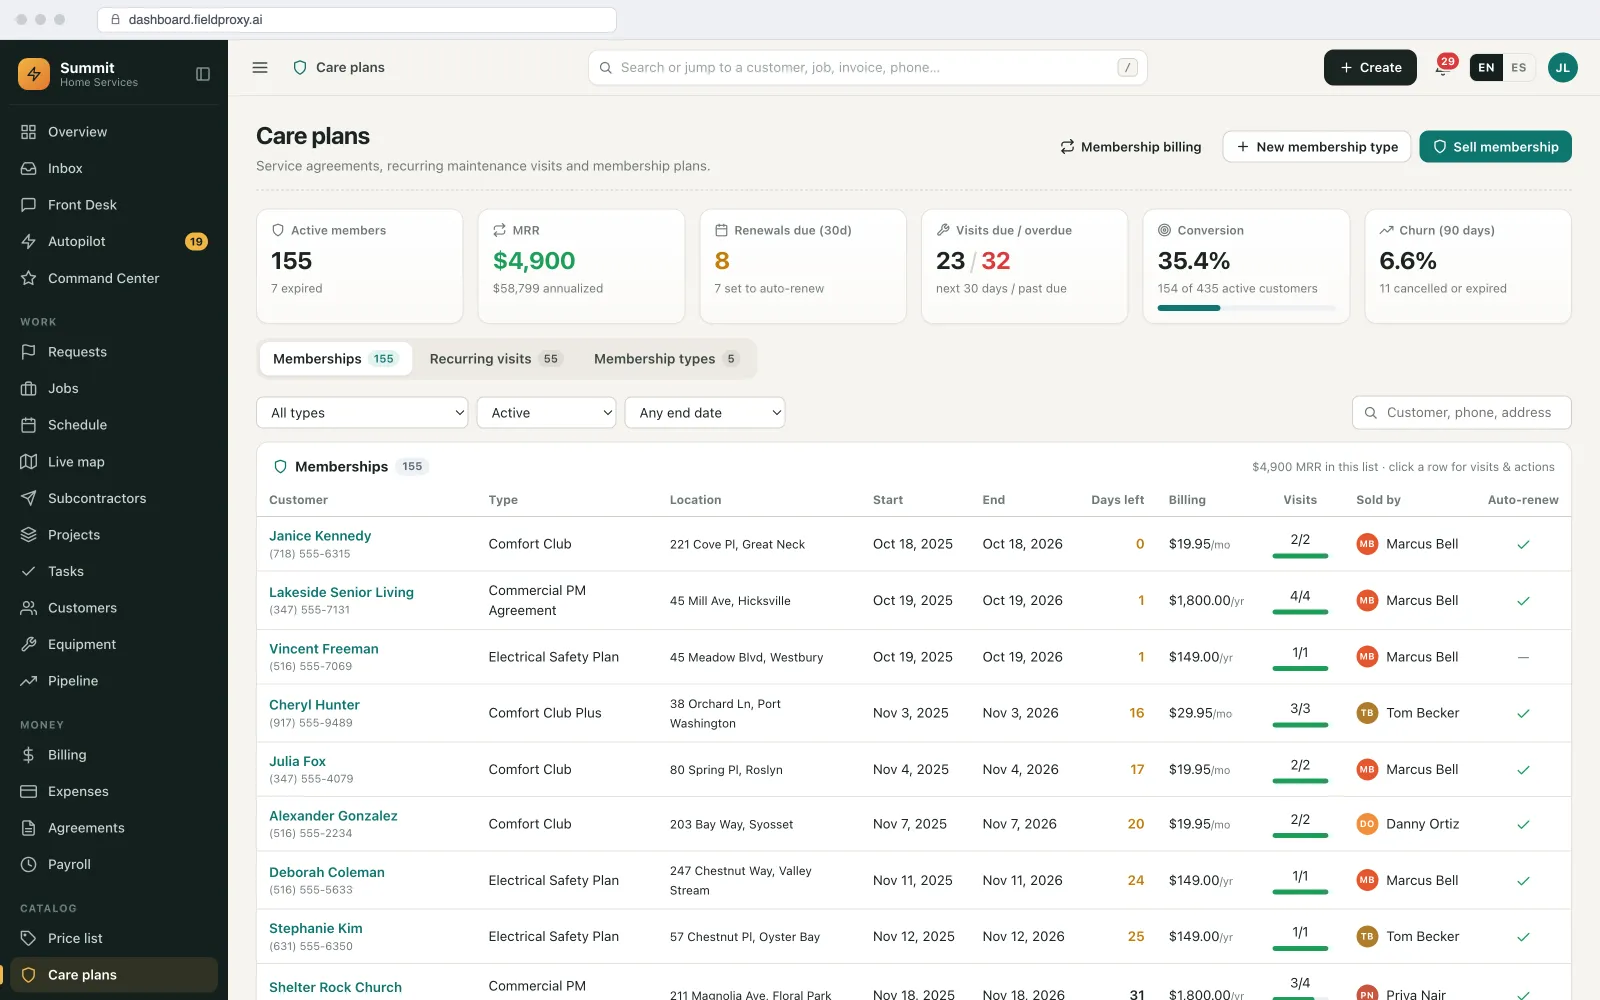Open the All types dropdown

[362, 413]
